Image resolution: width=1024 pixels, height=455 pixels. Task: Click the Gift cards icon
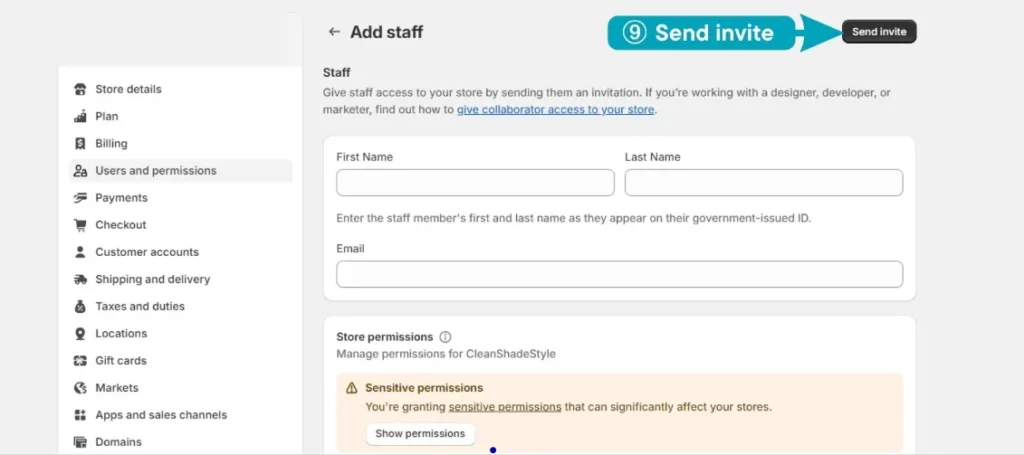tap(80, 361)
